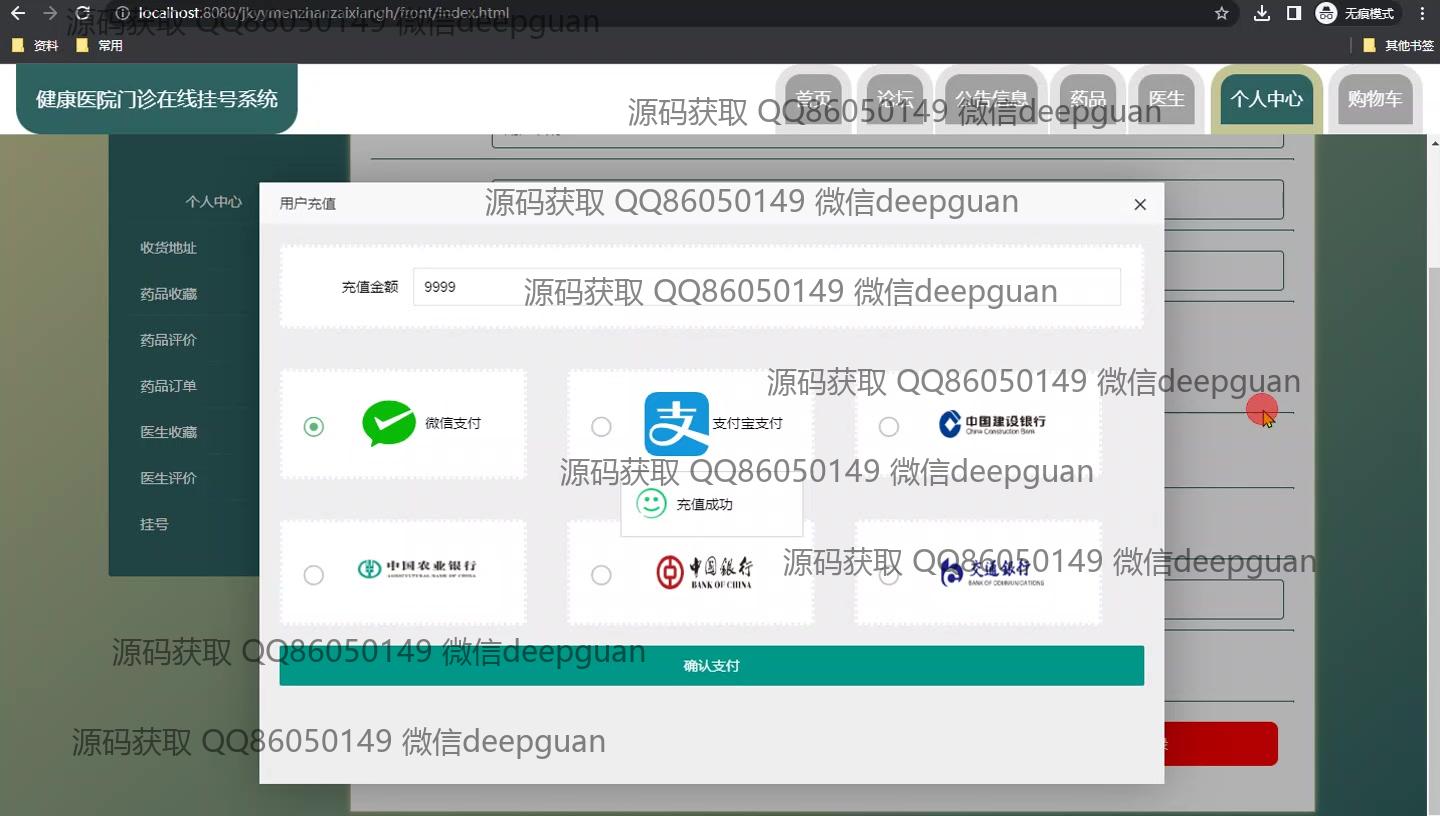Close the 用户充值 dialog
This screenshot has width=1440, height=816.
1140,204
